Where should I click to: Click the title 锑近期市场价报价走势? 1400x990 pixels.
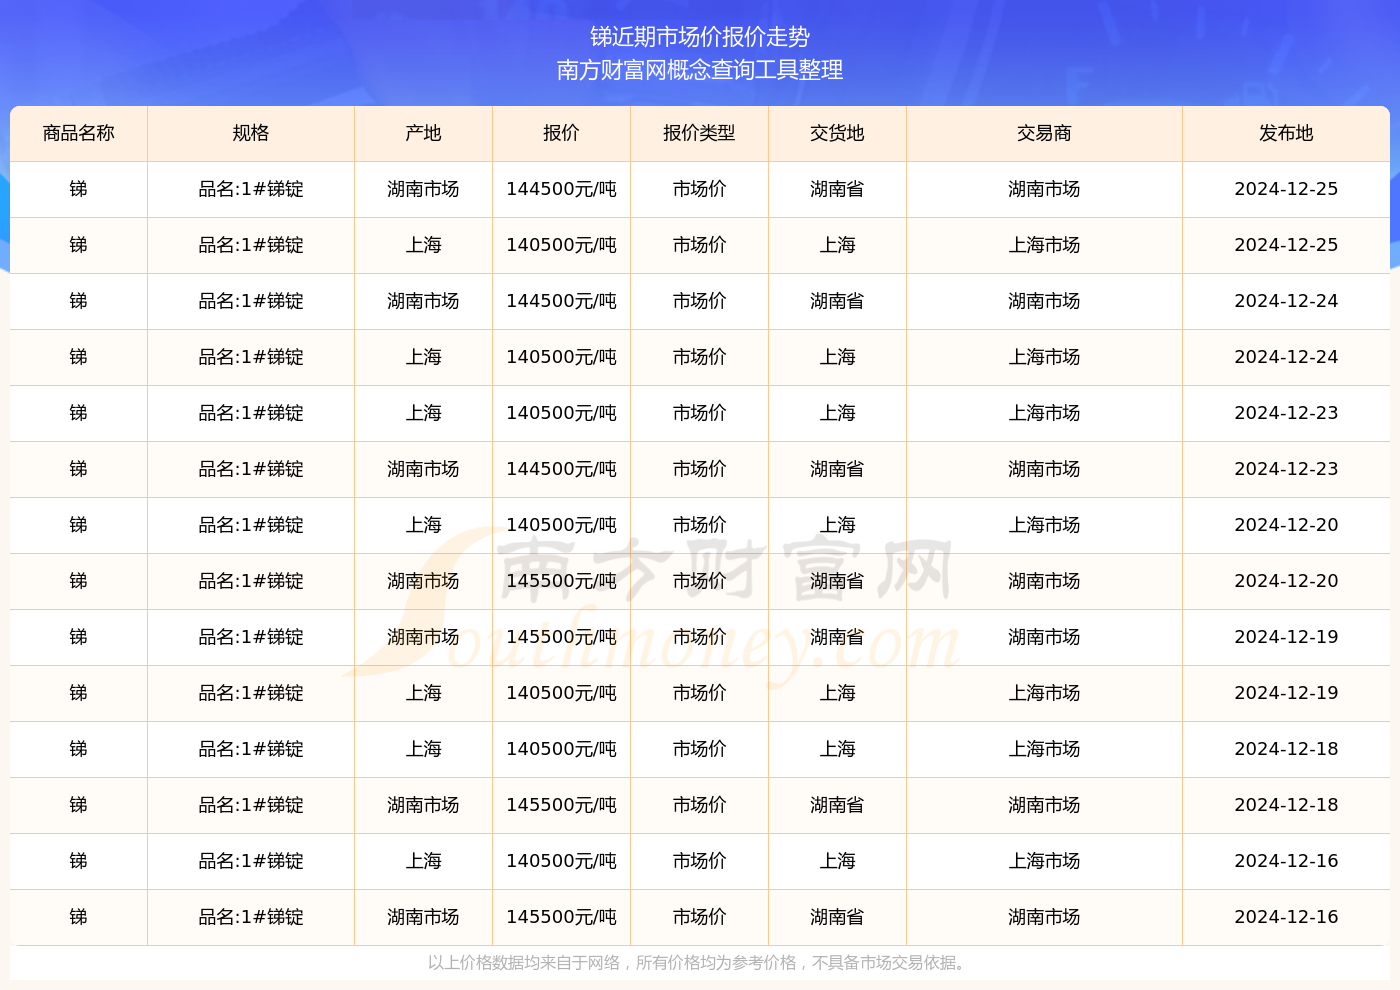700,37
